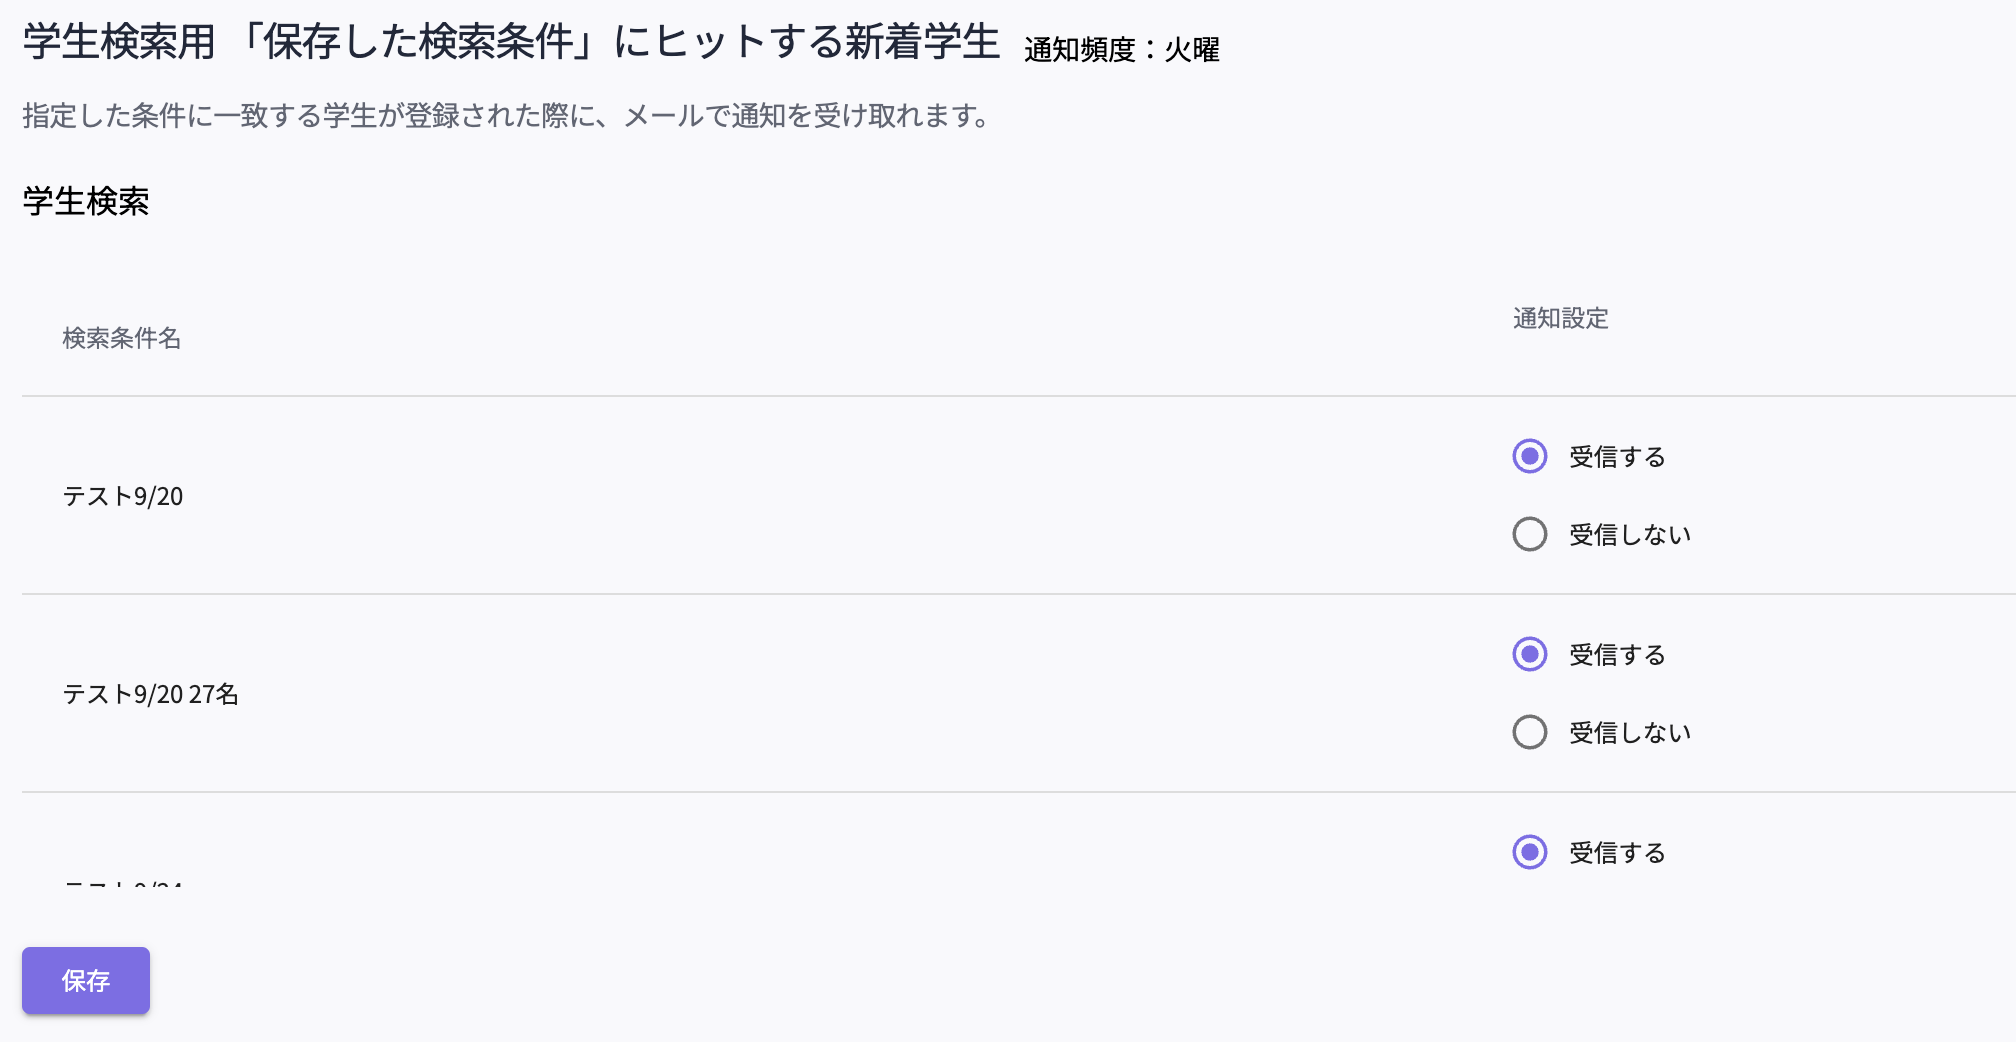Select 受信しない for テスト9/20 27名

coord(1529,732)
